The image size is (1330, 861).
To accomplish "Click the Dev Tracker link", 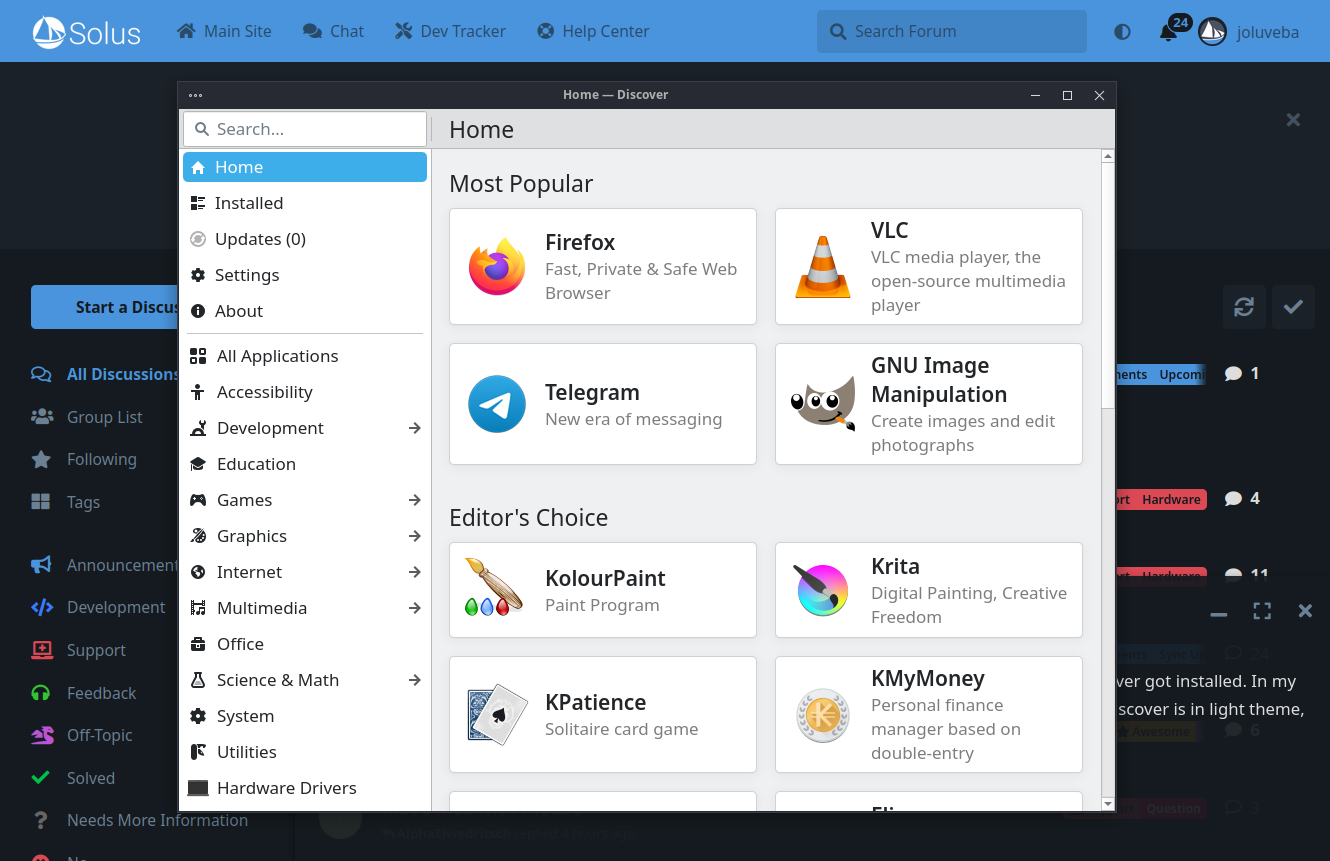I will (450, 32).
